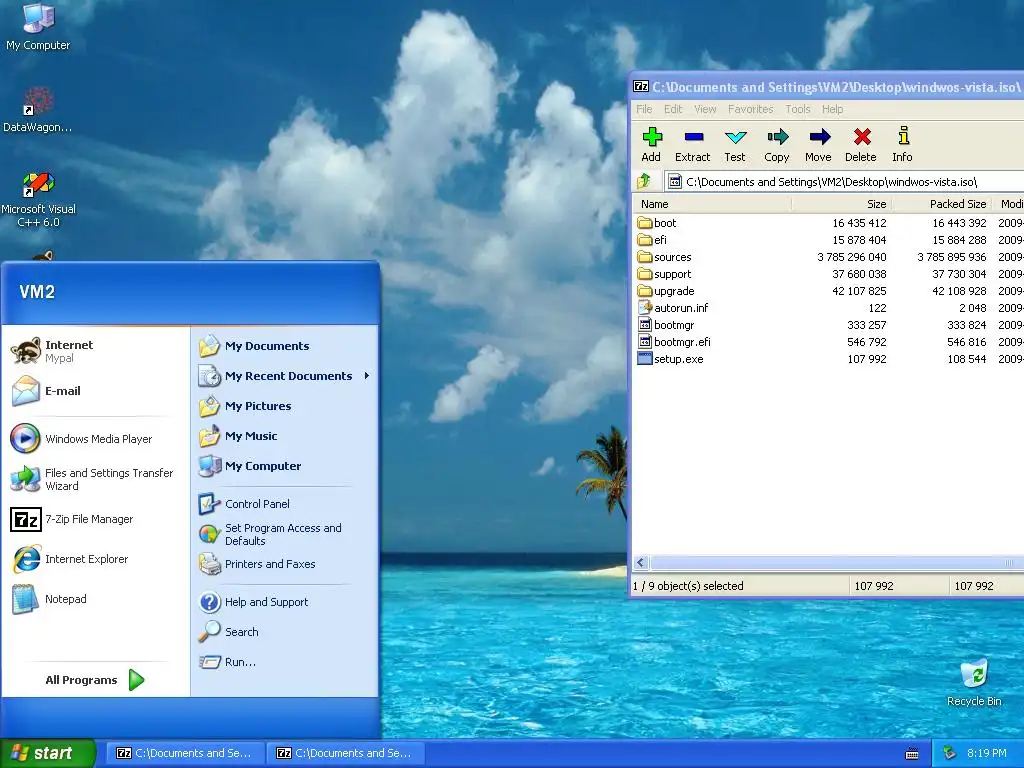Click the Extract toolbar icon

tap(692, 144)
